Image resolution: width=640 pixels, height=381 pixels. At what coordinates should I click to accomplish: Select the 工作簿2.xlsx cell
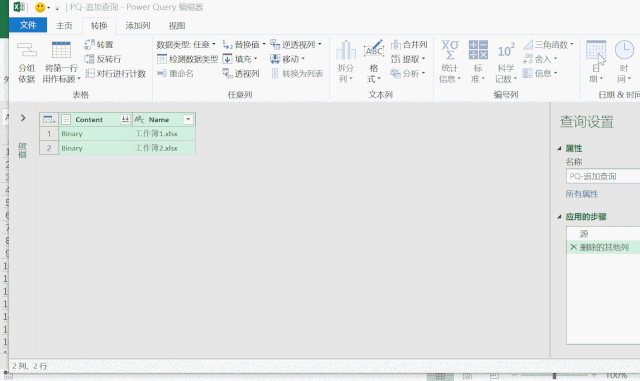point(164,148)
